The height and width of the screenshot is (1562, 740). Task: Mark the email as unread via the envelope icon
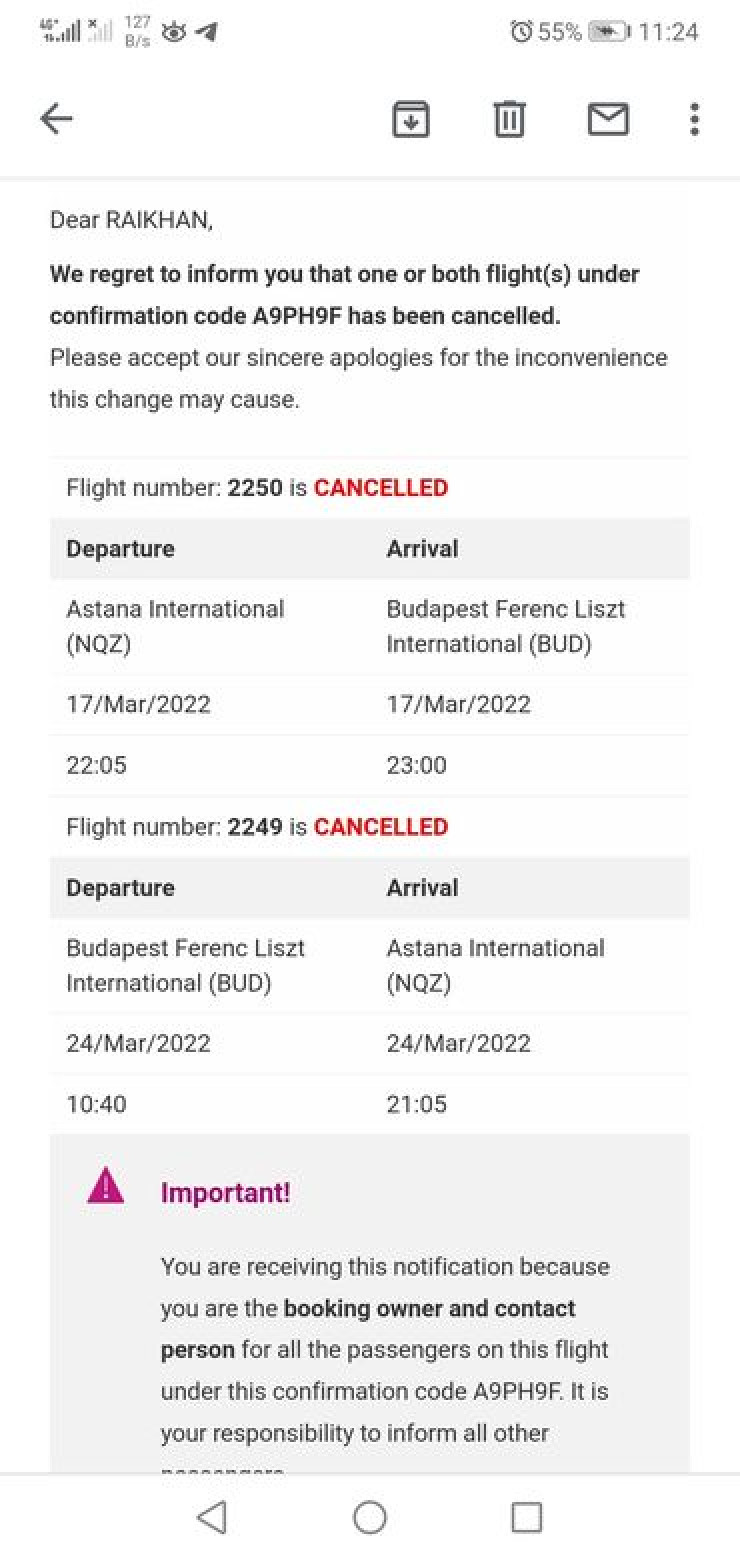click(x=607, y=119)
